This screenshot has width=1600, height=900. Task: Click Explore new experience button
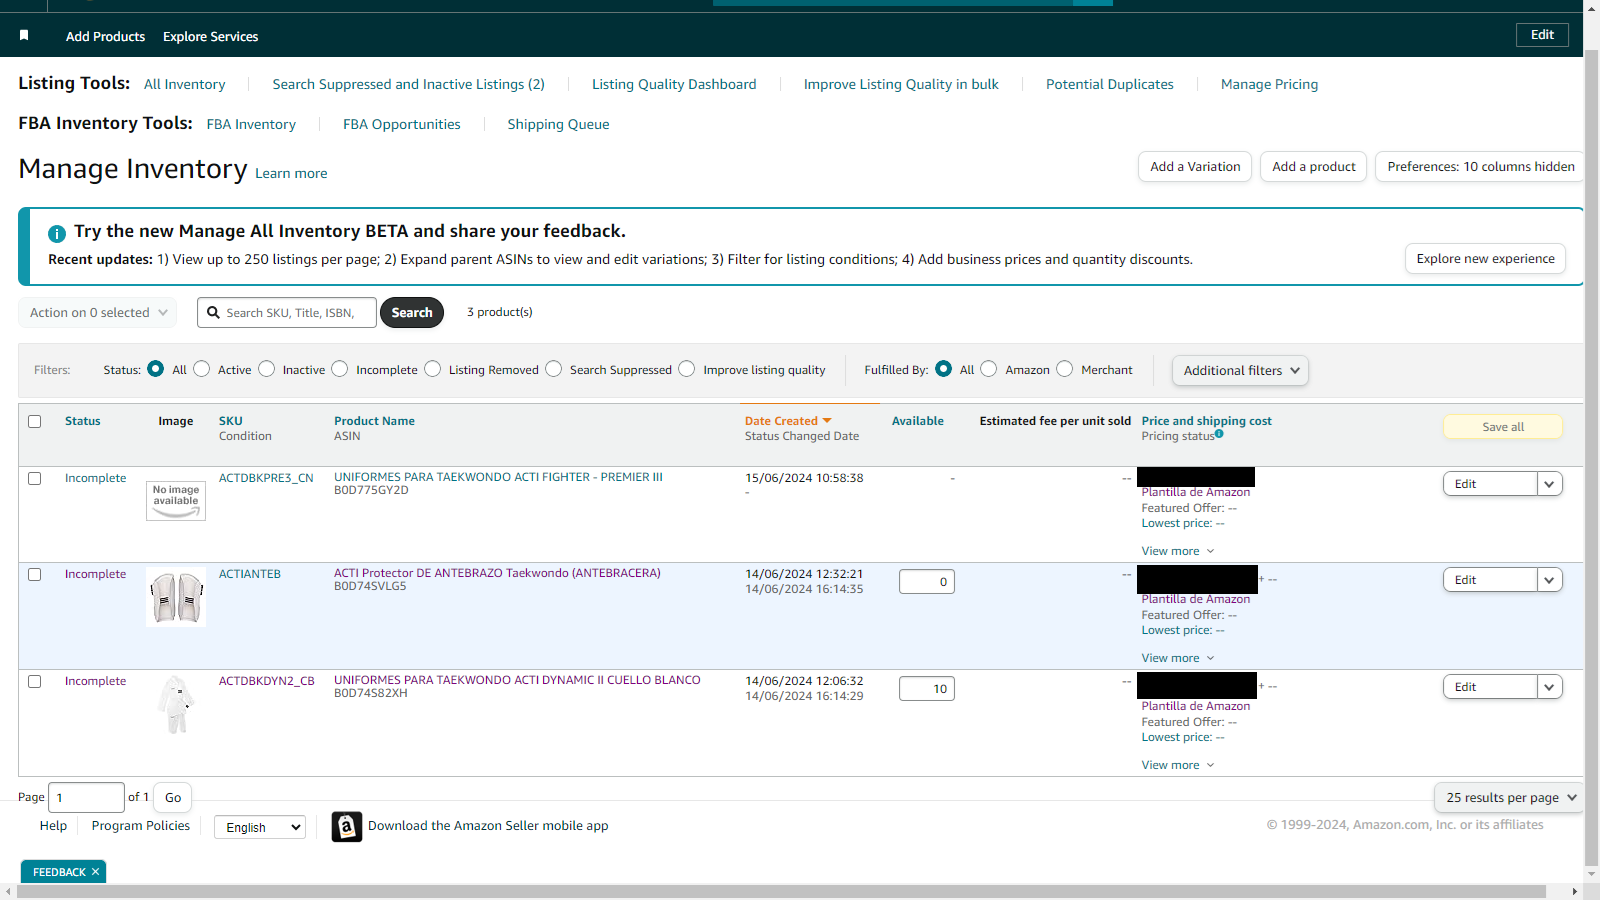pos(1485,258)
